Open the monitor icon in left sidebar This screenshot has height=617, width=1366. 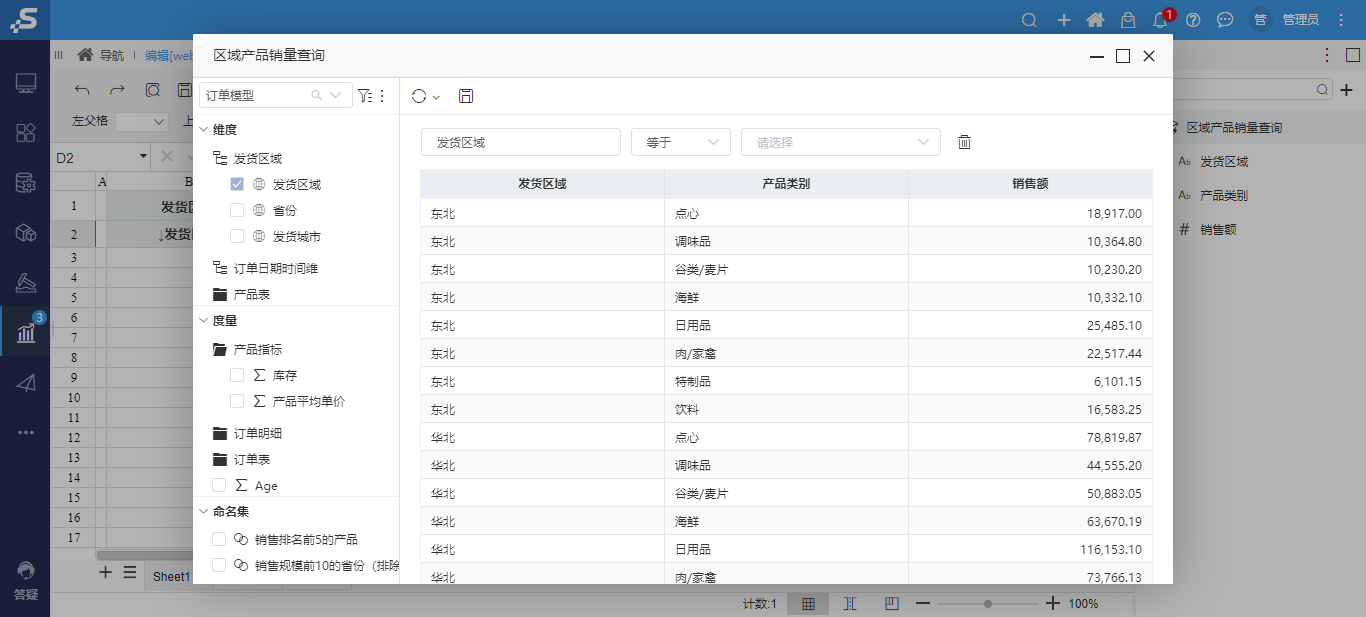coord(26,84)
